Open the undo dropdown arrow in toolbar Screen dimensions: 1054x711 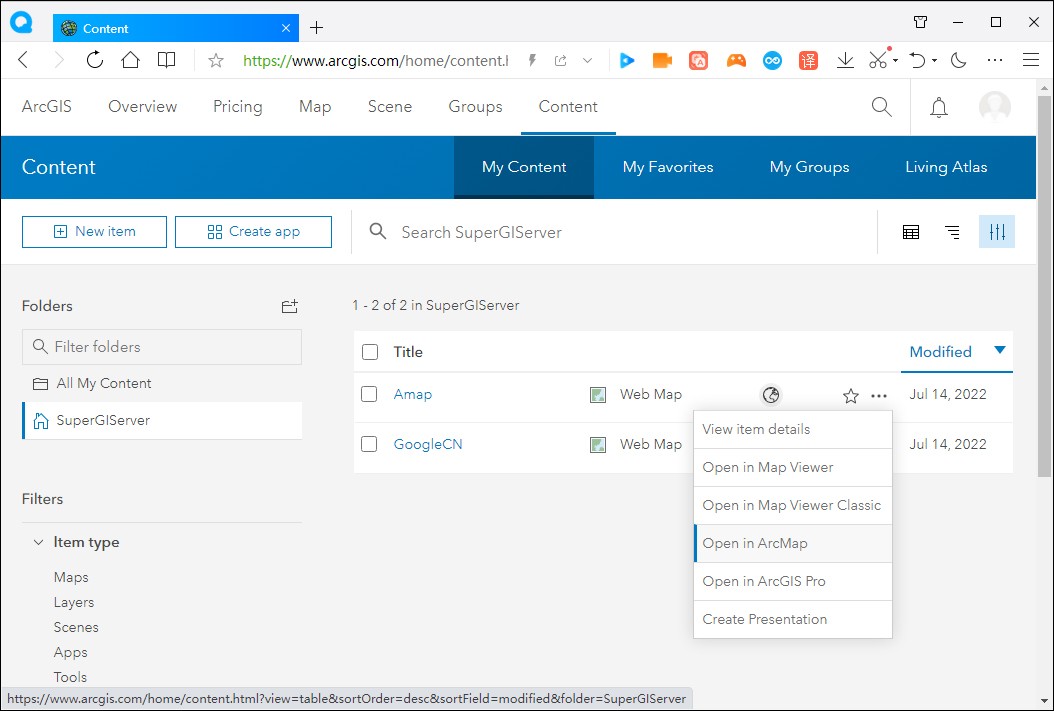(934, 60)
